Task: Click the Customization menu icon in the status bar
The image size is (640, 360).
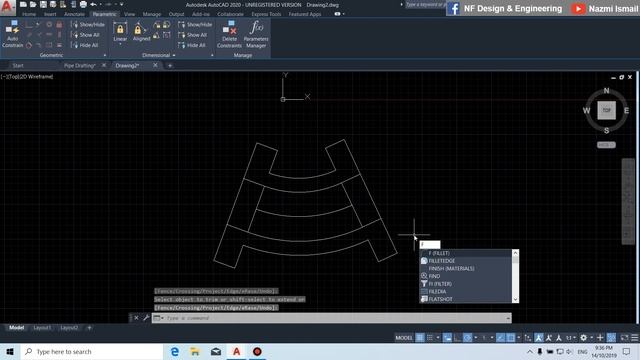Action: 635,338
